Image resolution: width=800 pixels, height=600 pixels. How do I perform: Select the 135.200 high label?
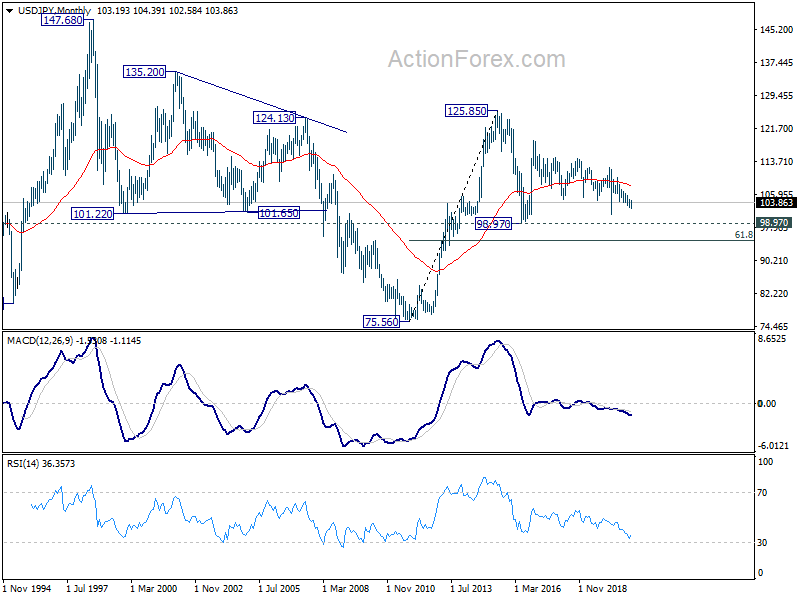tap(145, 72)
